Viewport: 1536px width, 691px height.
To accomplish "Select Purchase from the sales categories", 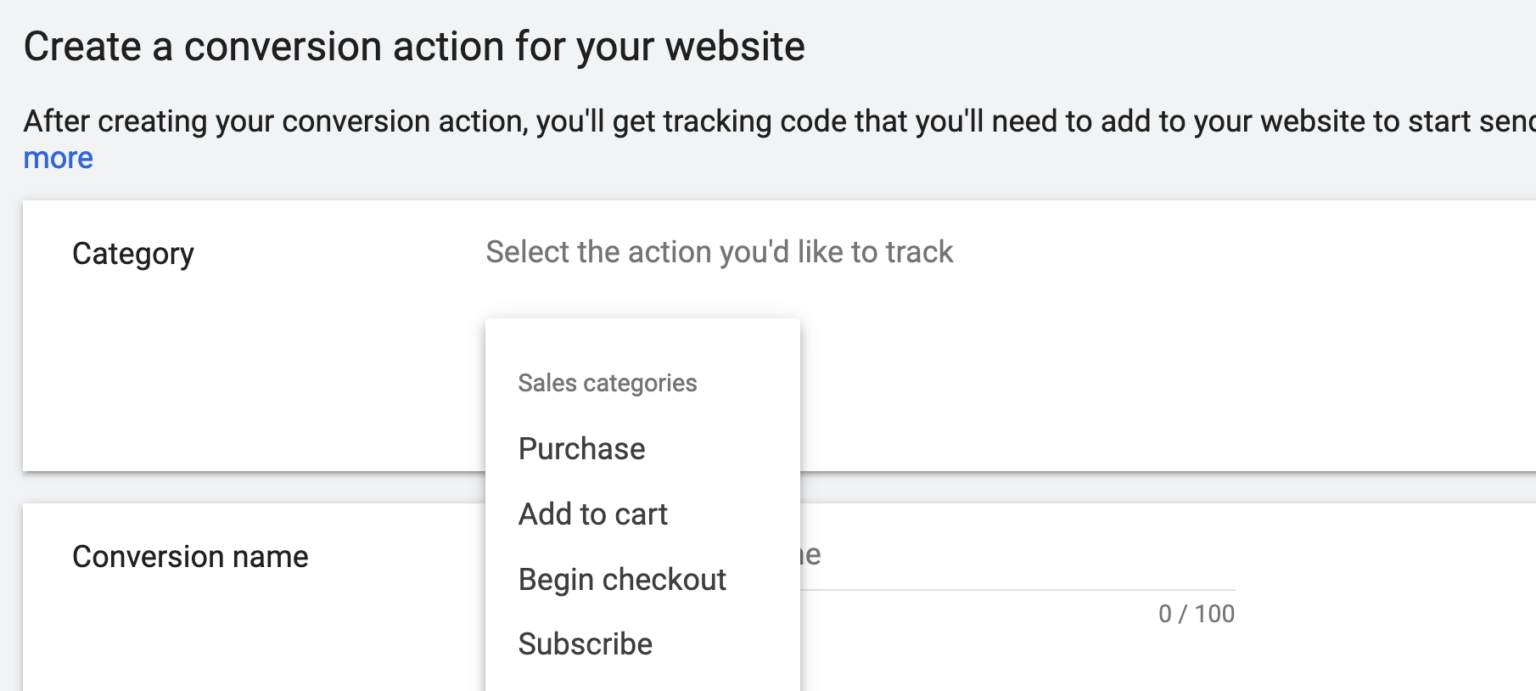I will [581, 448].
